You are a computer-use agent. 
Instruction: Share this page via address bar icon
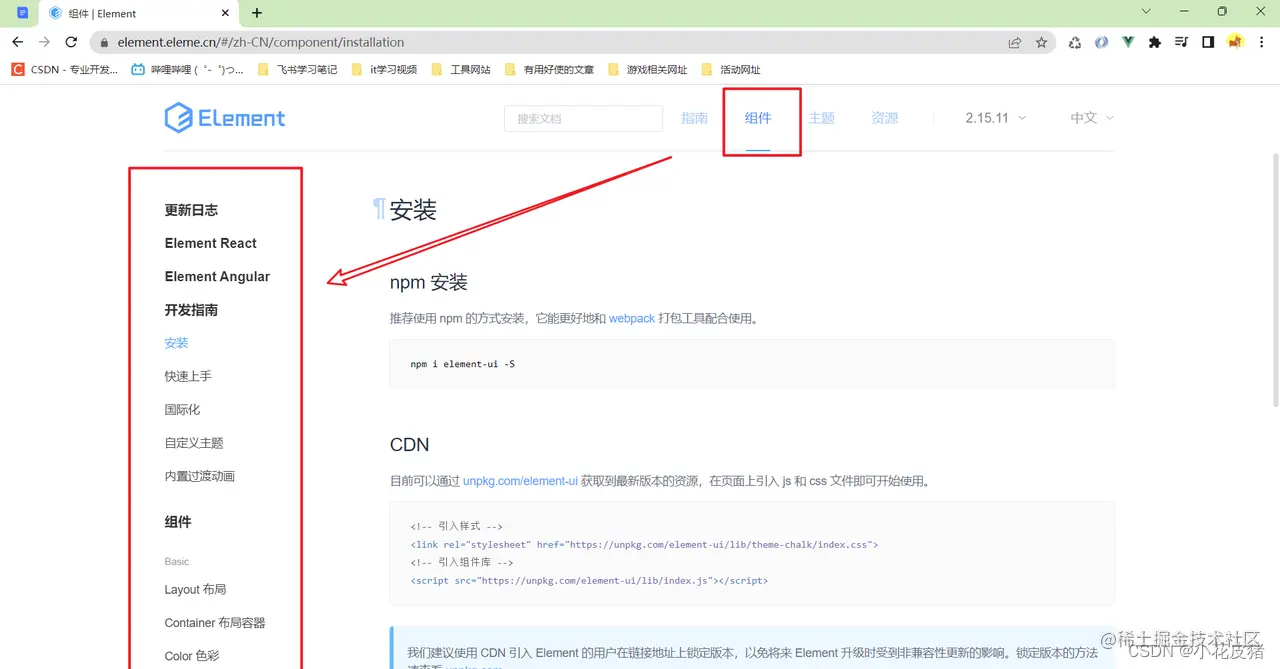pos(1015,42)
